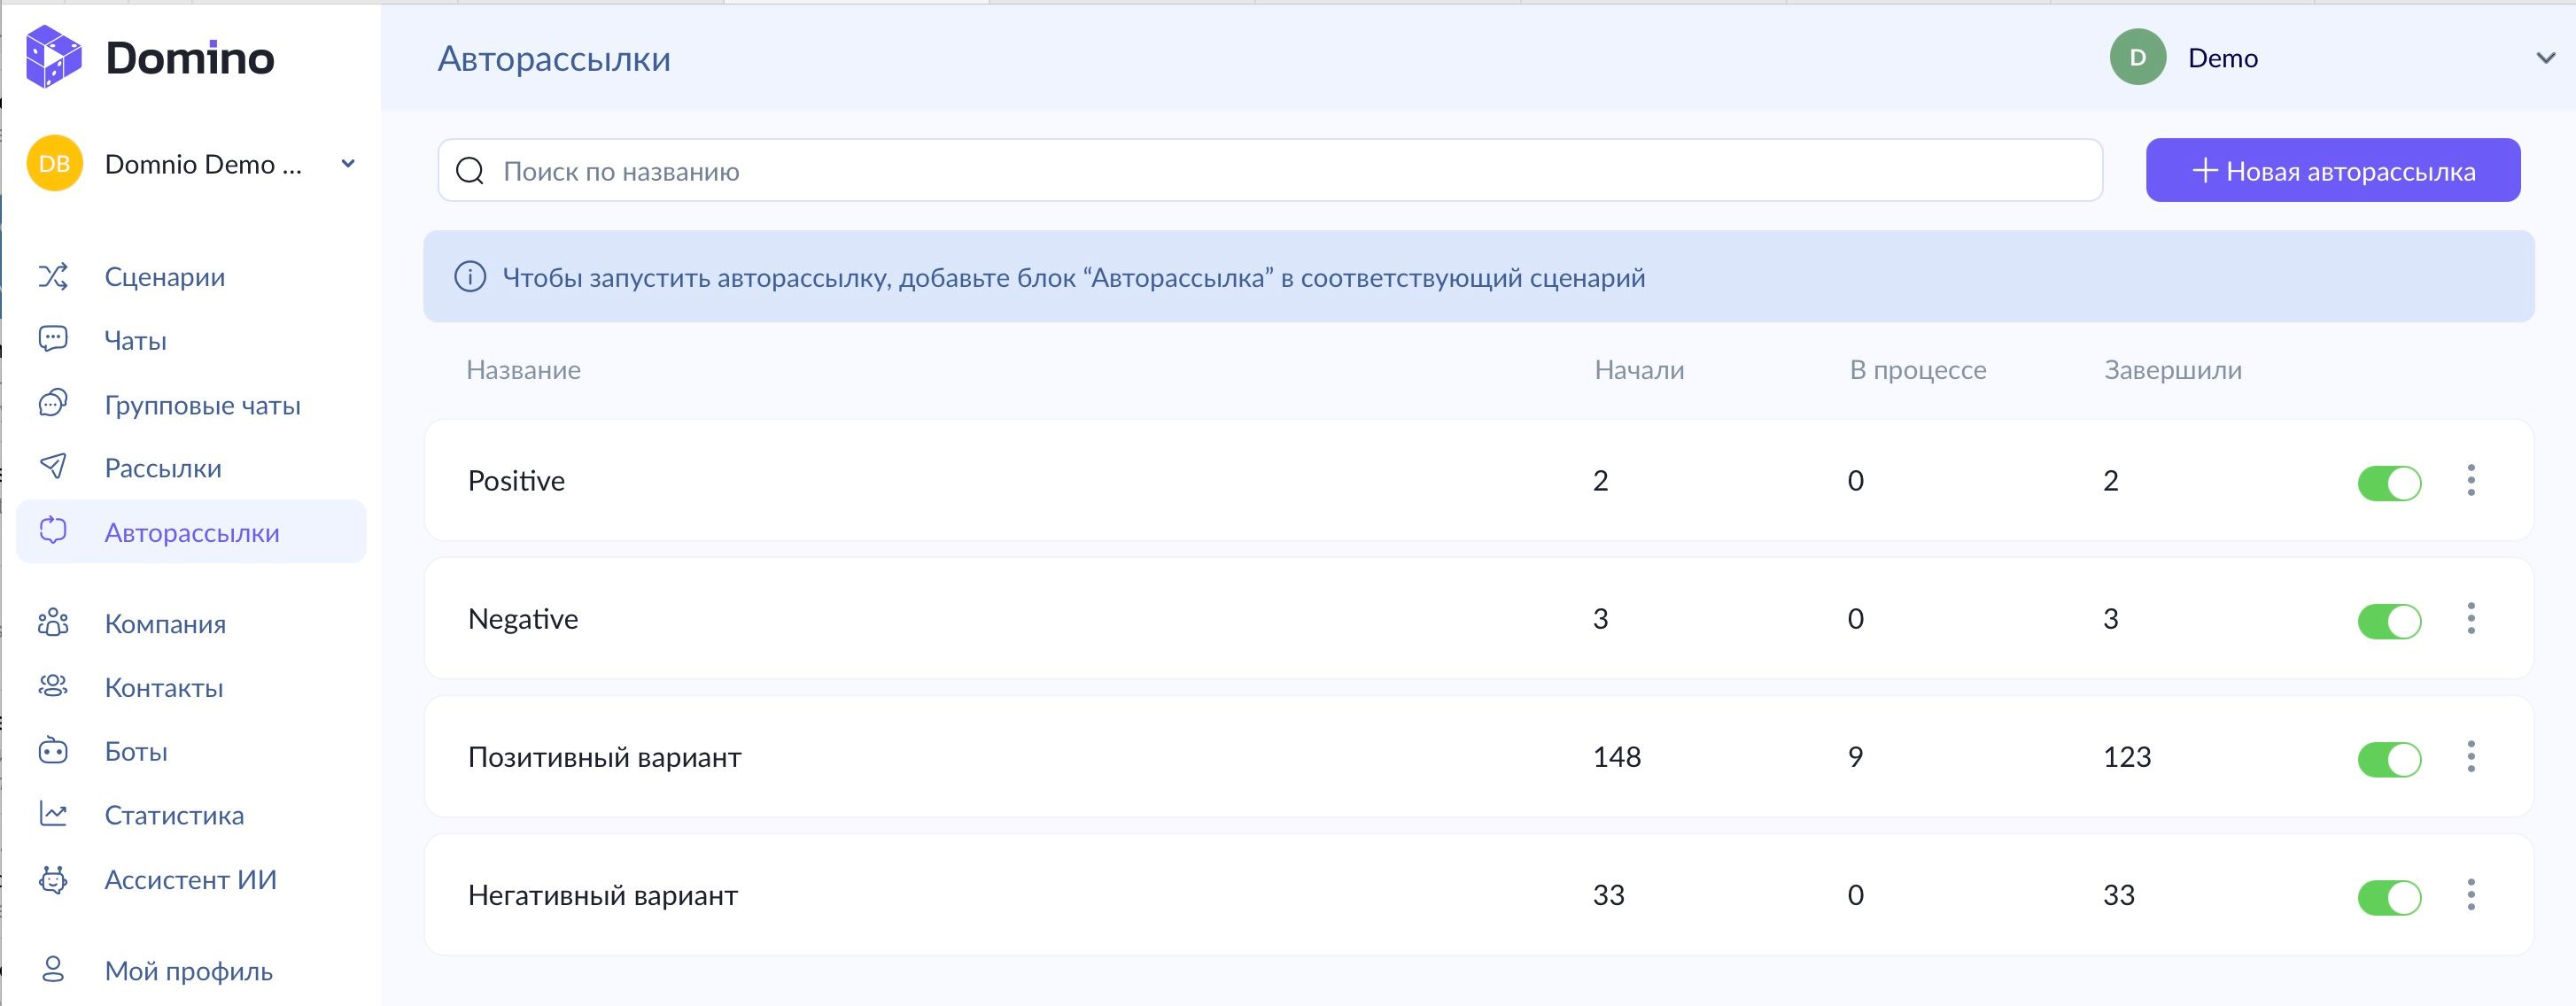Viewport: 2576px width, 1006px height.
Task: Open three-dot menu for Негативный вариант
Action: 2470,894
